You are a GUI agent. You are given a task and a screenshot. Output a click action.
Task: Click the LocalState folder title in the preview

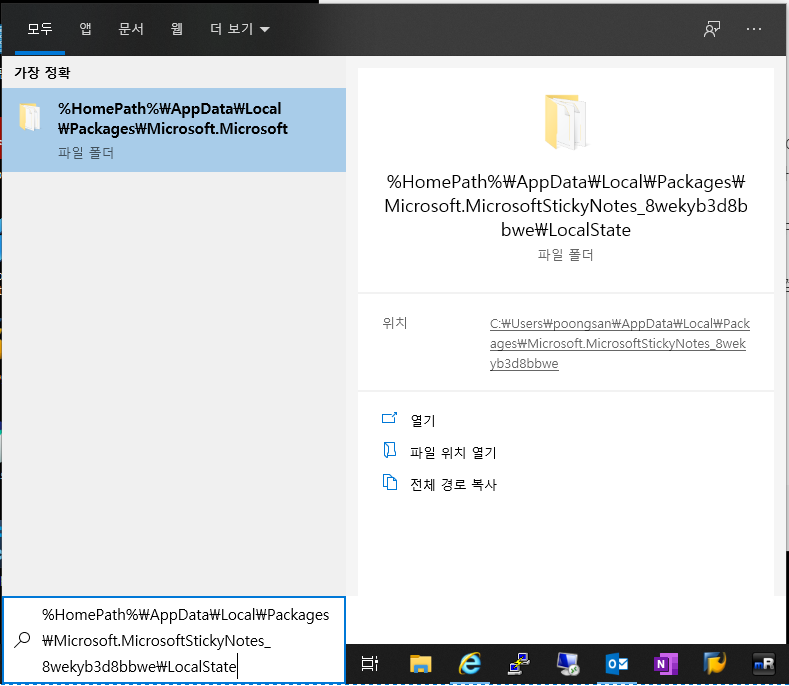[x=566, y=205]
